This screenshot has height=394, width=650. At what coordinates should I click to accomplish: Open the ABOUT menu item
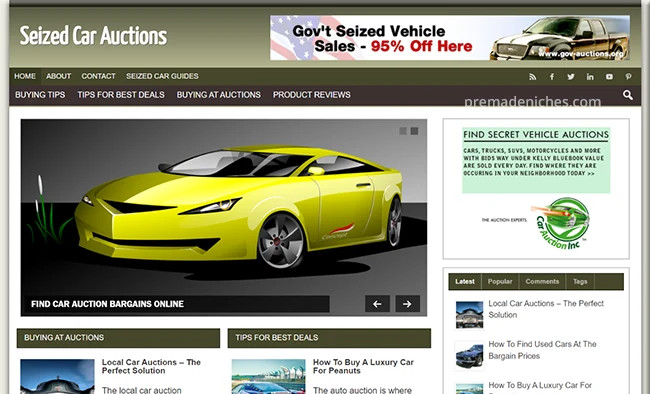tap(58, 76)
